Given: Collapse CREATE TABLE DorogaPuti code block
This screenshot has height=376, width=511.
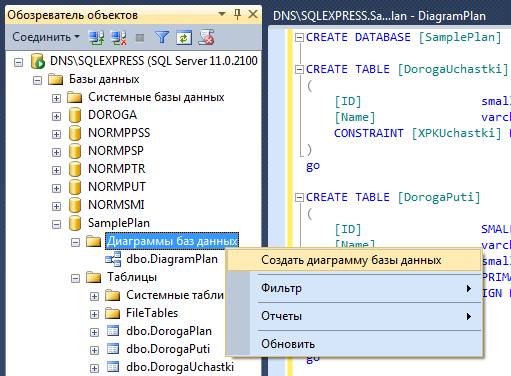Looking at the screenshot, I should tap(299, 197).
